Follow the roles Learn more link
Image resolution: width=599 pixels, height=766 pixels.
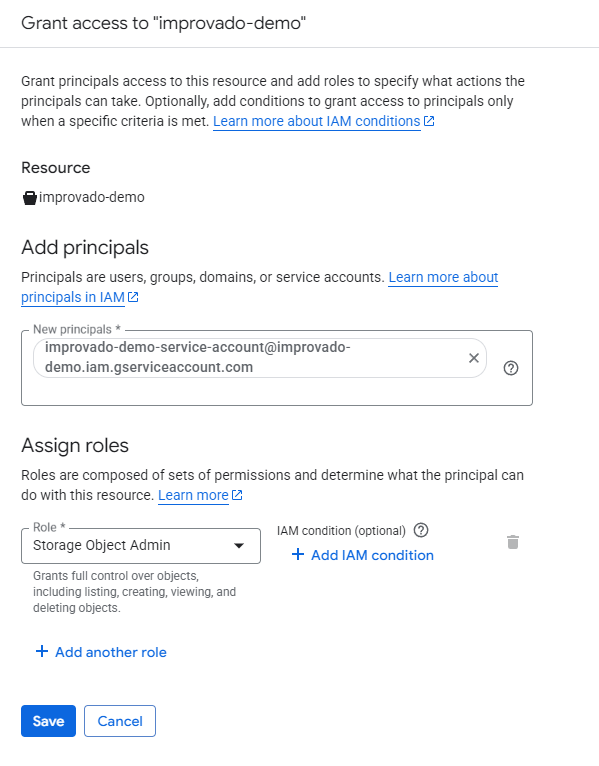point(193,495)
